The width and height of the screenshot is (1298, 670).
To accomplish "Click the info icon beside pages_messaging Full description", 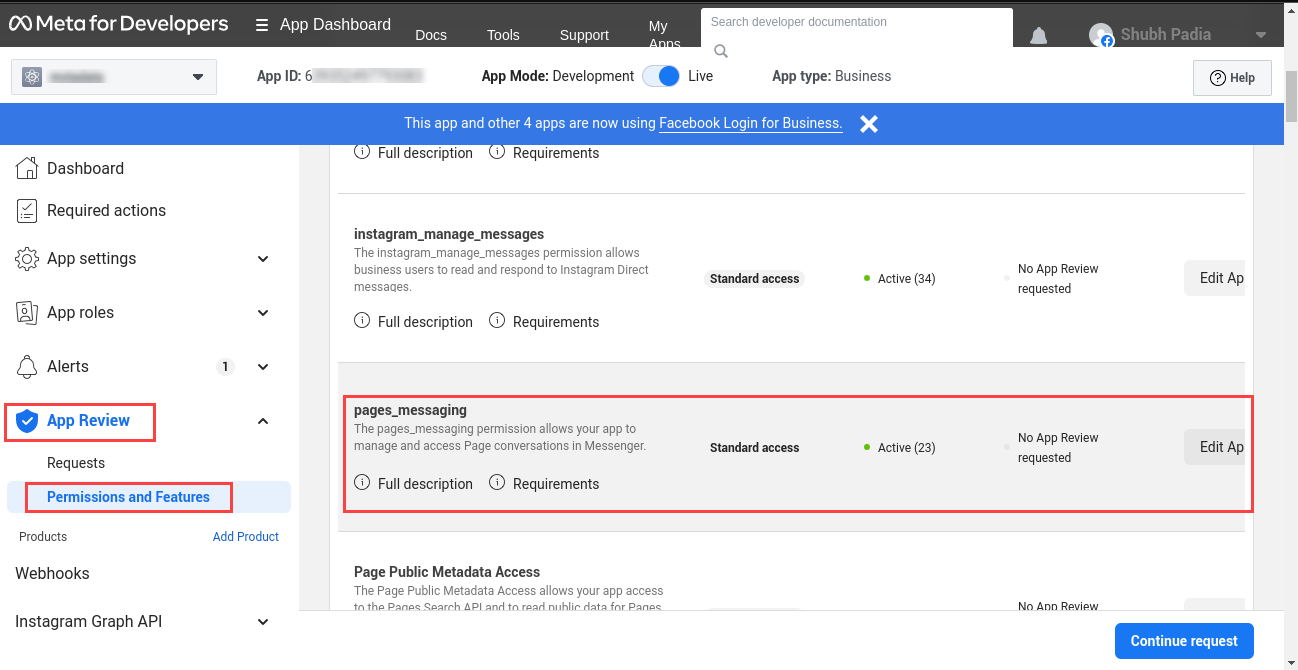I will [x=361, y=482].
